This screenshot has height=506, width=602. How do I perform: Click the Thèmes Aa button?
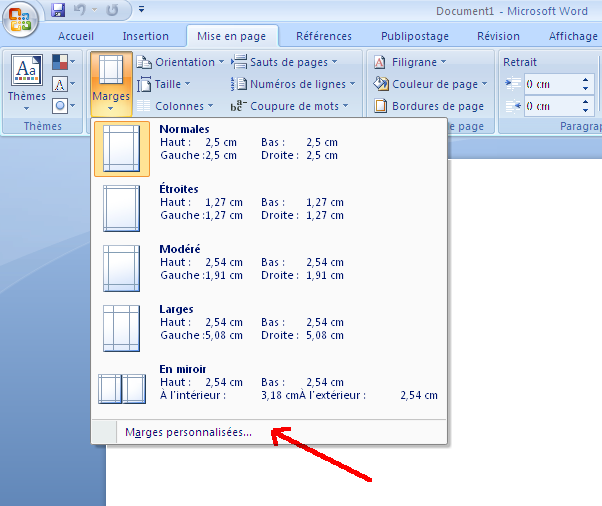tap(26, 83)
